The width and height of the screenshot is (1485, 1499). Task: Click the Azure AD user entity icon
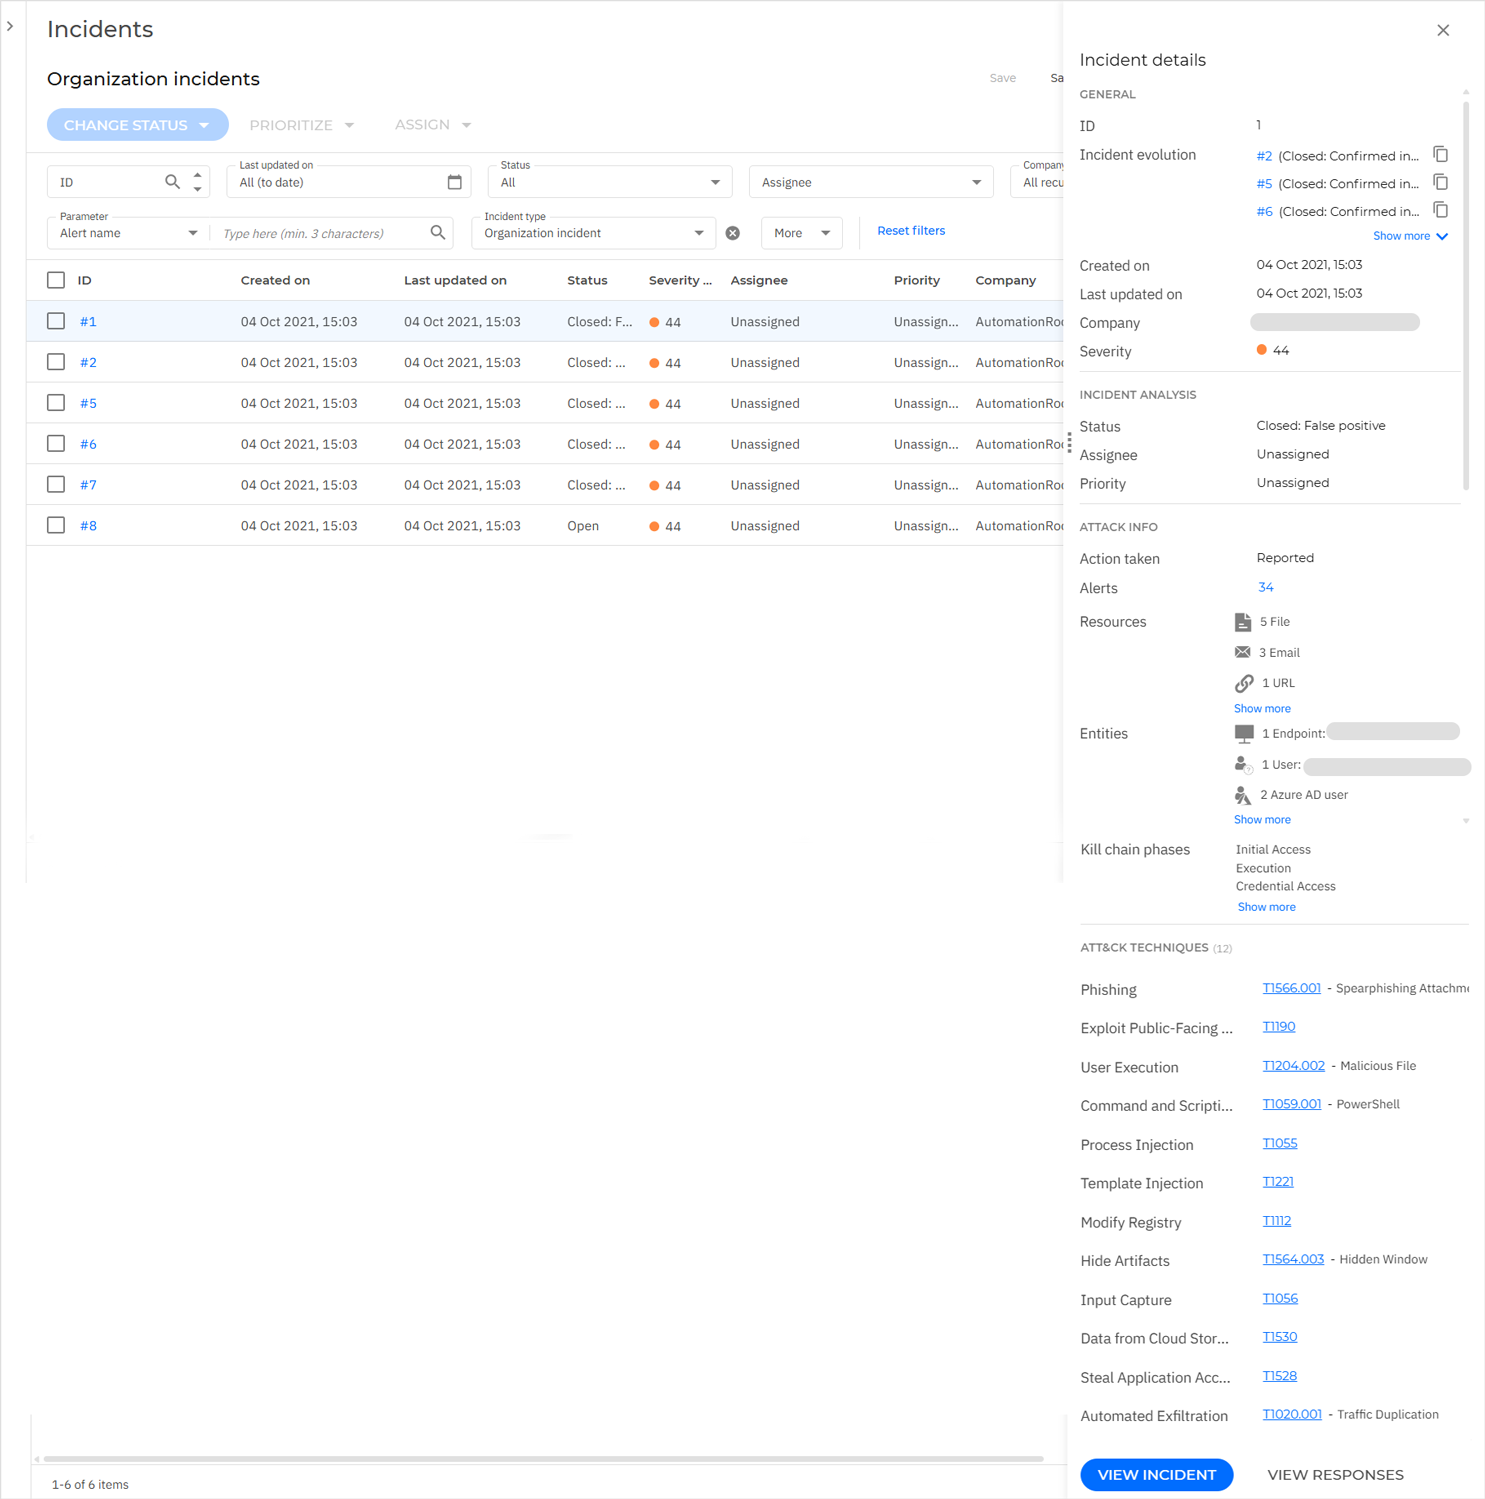(x=1243, y=795)
